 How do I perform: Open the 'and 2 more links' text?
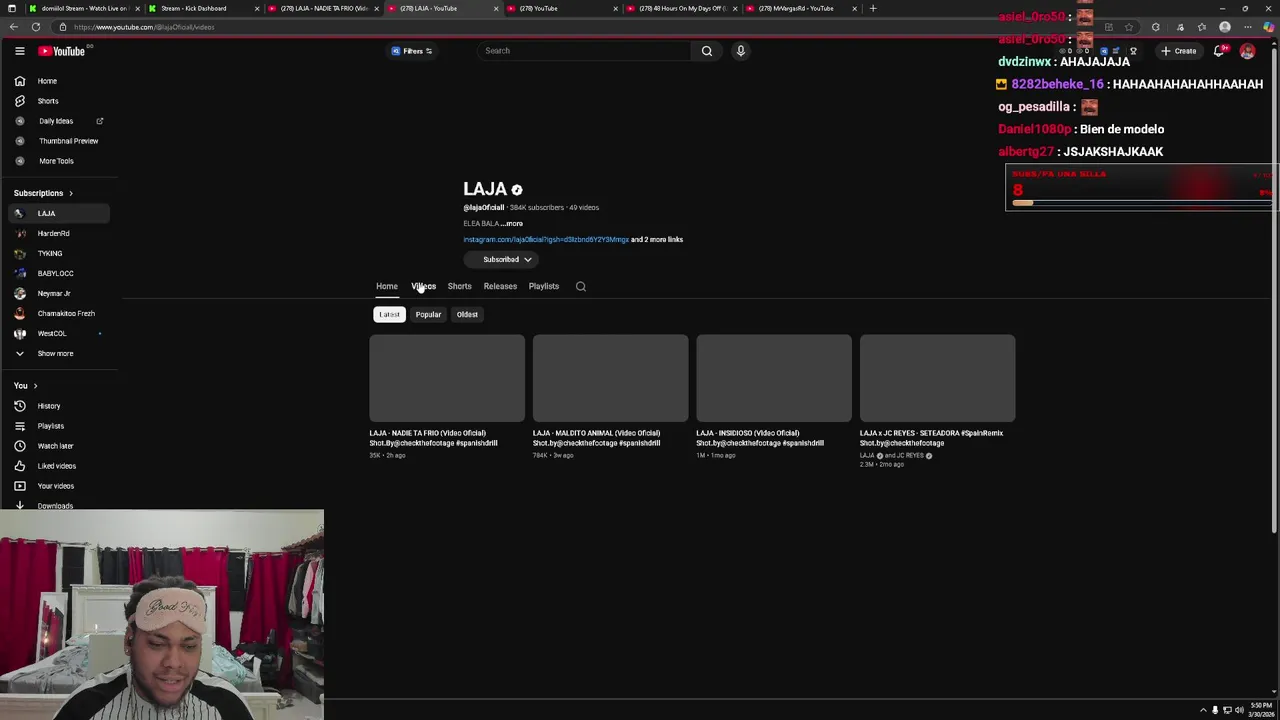tap(657, 240)
